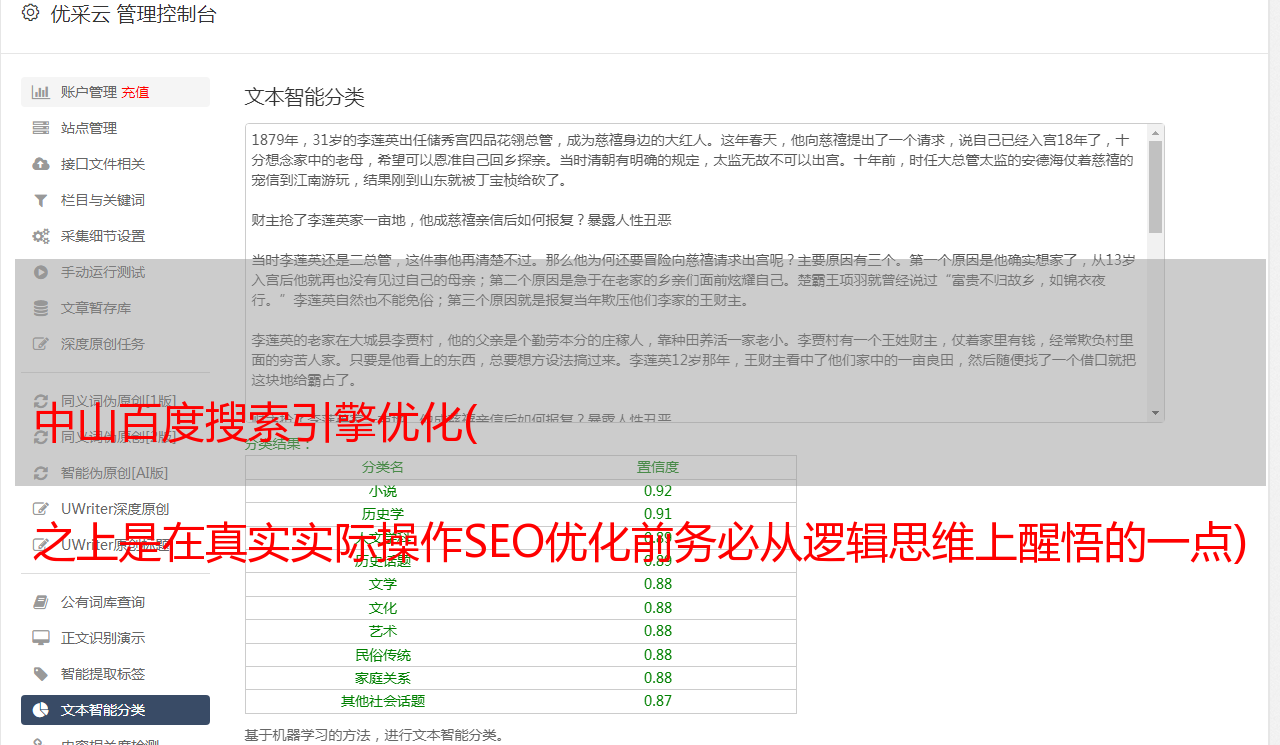Select the 文学 category cell
The image size is (1280, 745).
(x=383, y=584)
